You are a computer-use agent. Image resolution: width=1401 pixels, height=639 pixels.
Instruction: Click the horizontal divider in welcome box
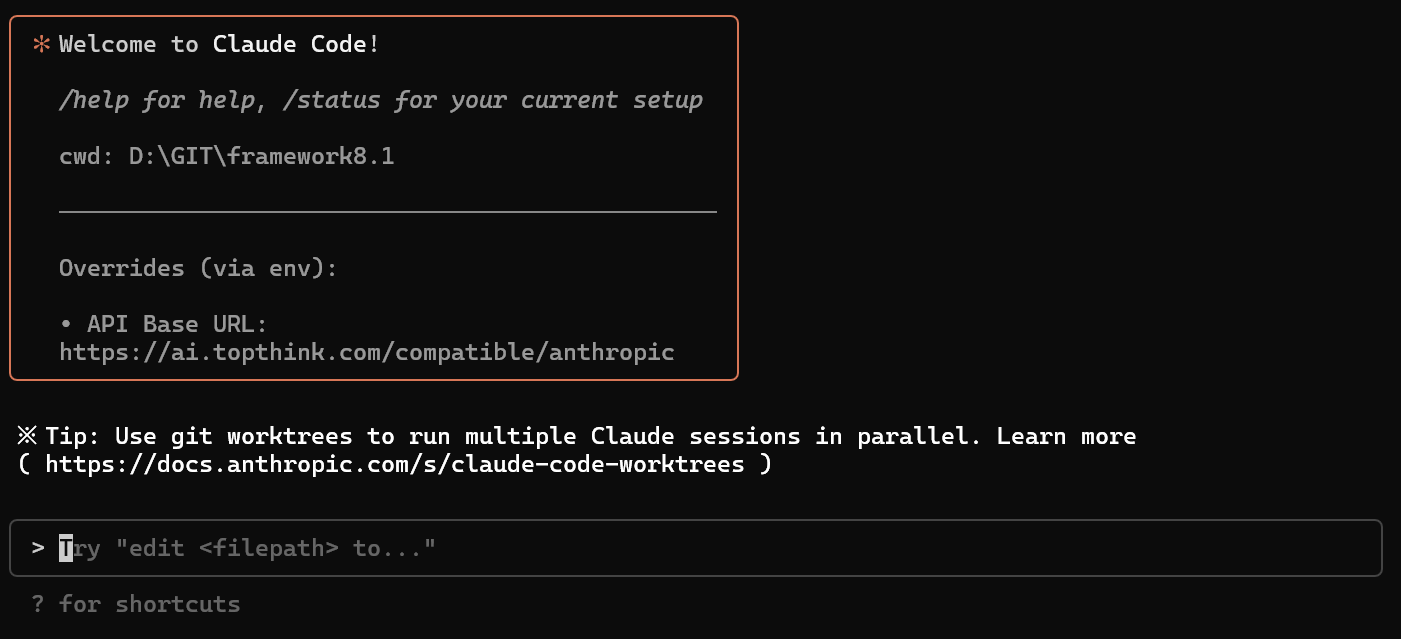tap(387, 212)
